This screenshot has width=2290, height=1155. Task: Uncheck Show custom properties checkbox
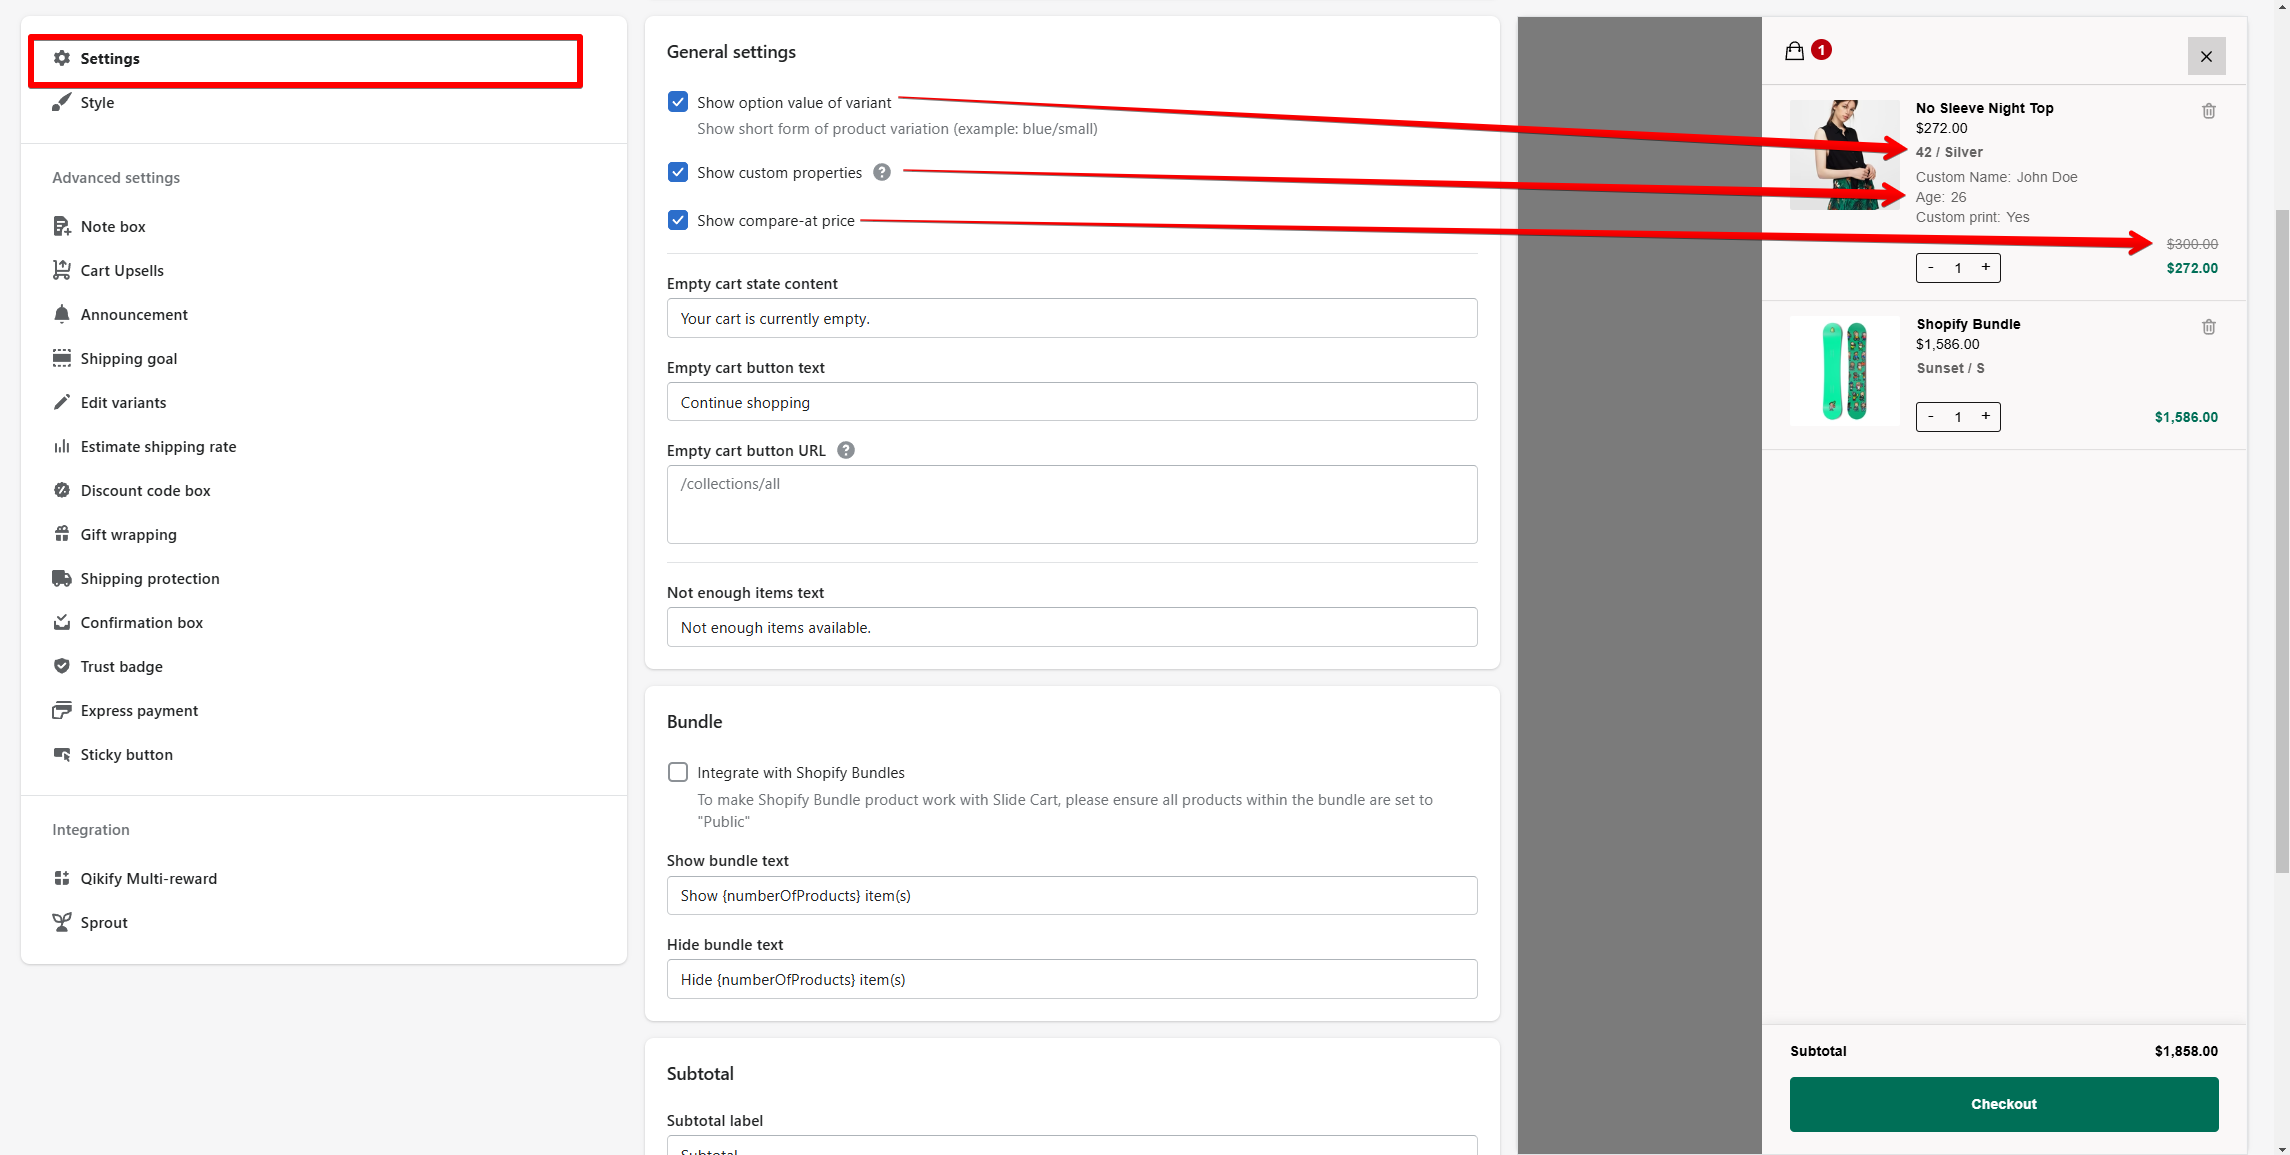[678, 172]
